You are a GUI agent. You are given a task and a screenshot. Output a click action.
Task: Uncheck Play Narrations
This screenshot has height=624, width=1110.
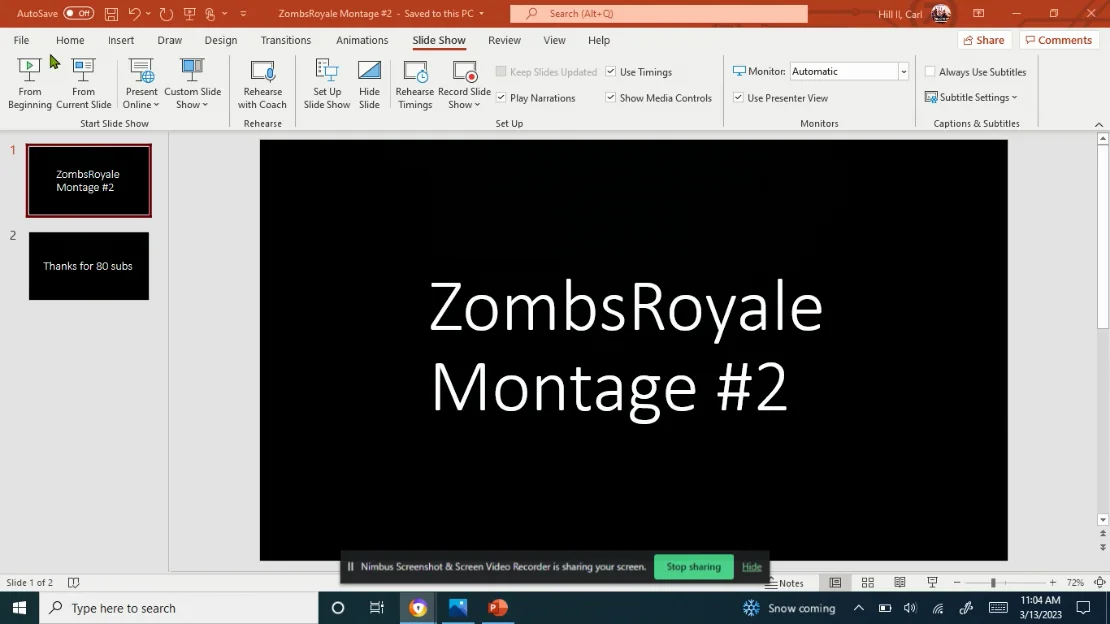[501, 98]
